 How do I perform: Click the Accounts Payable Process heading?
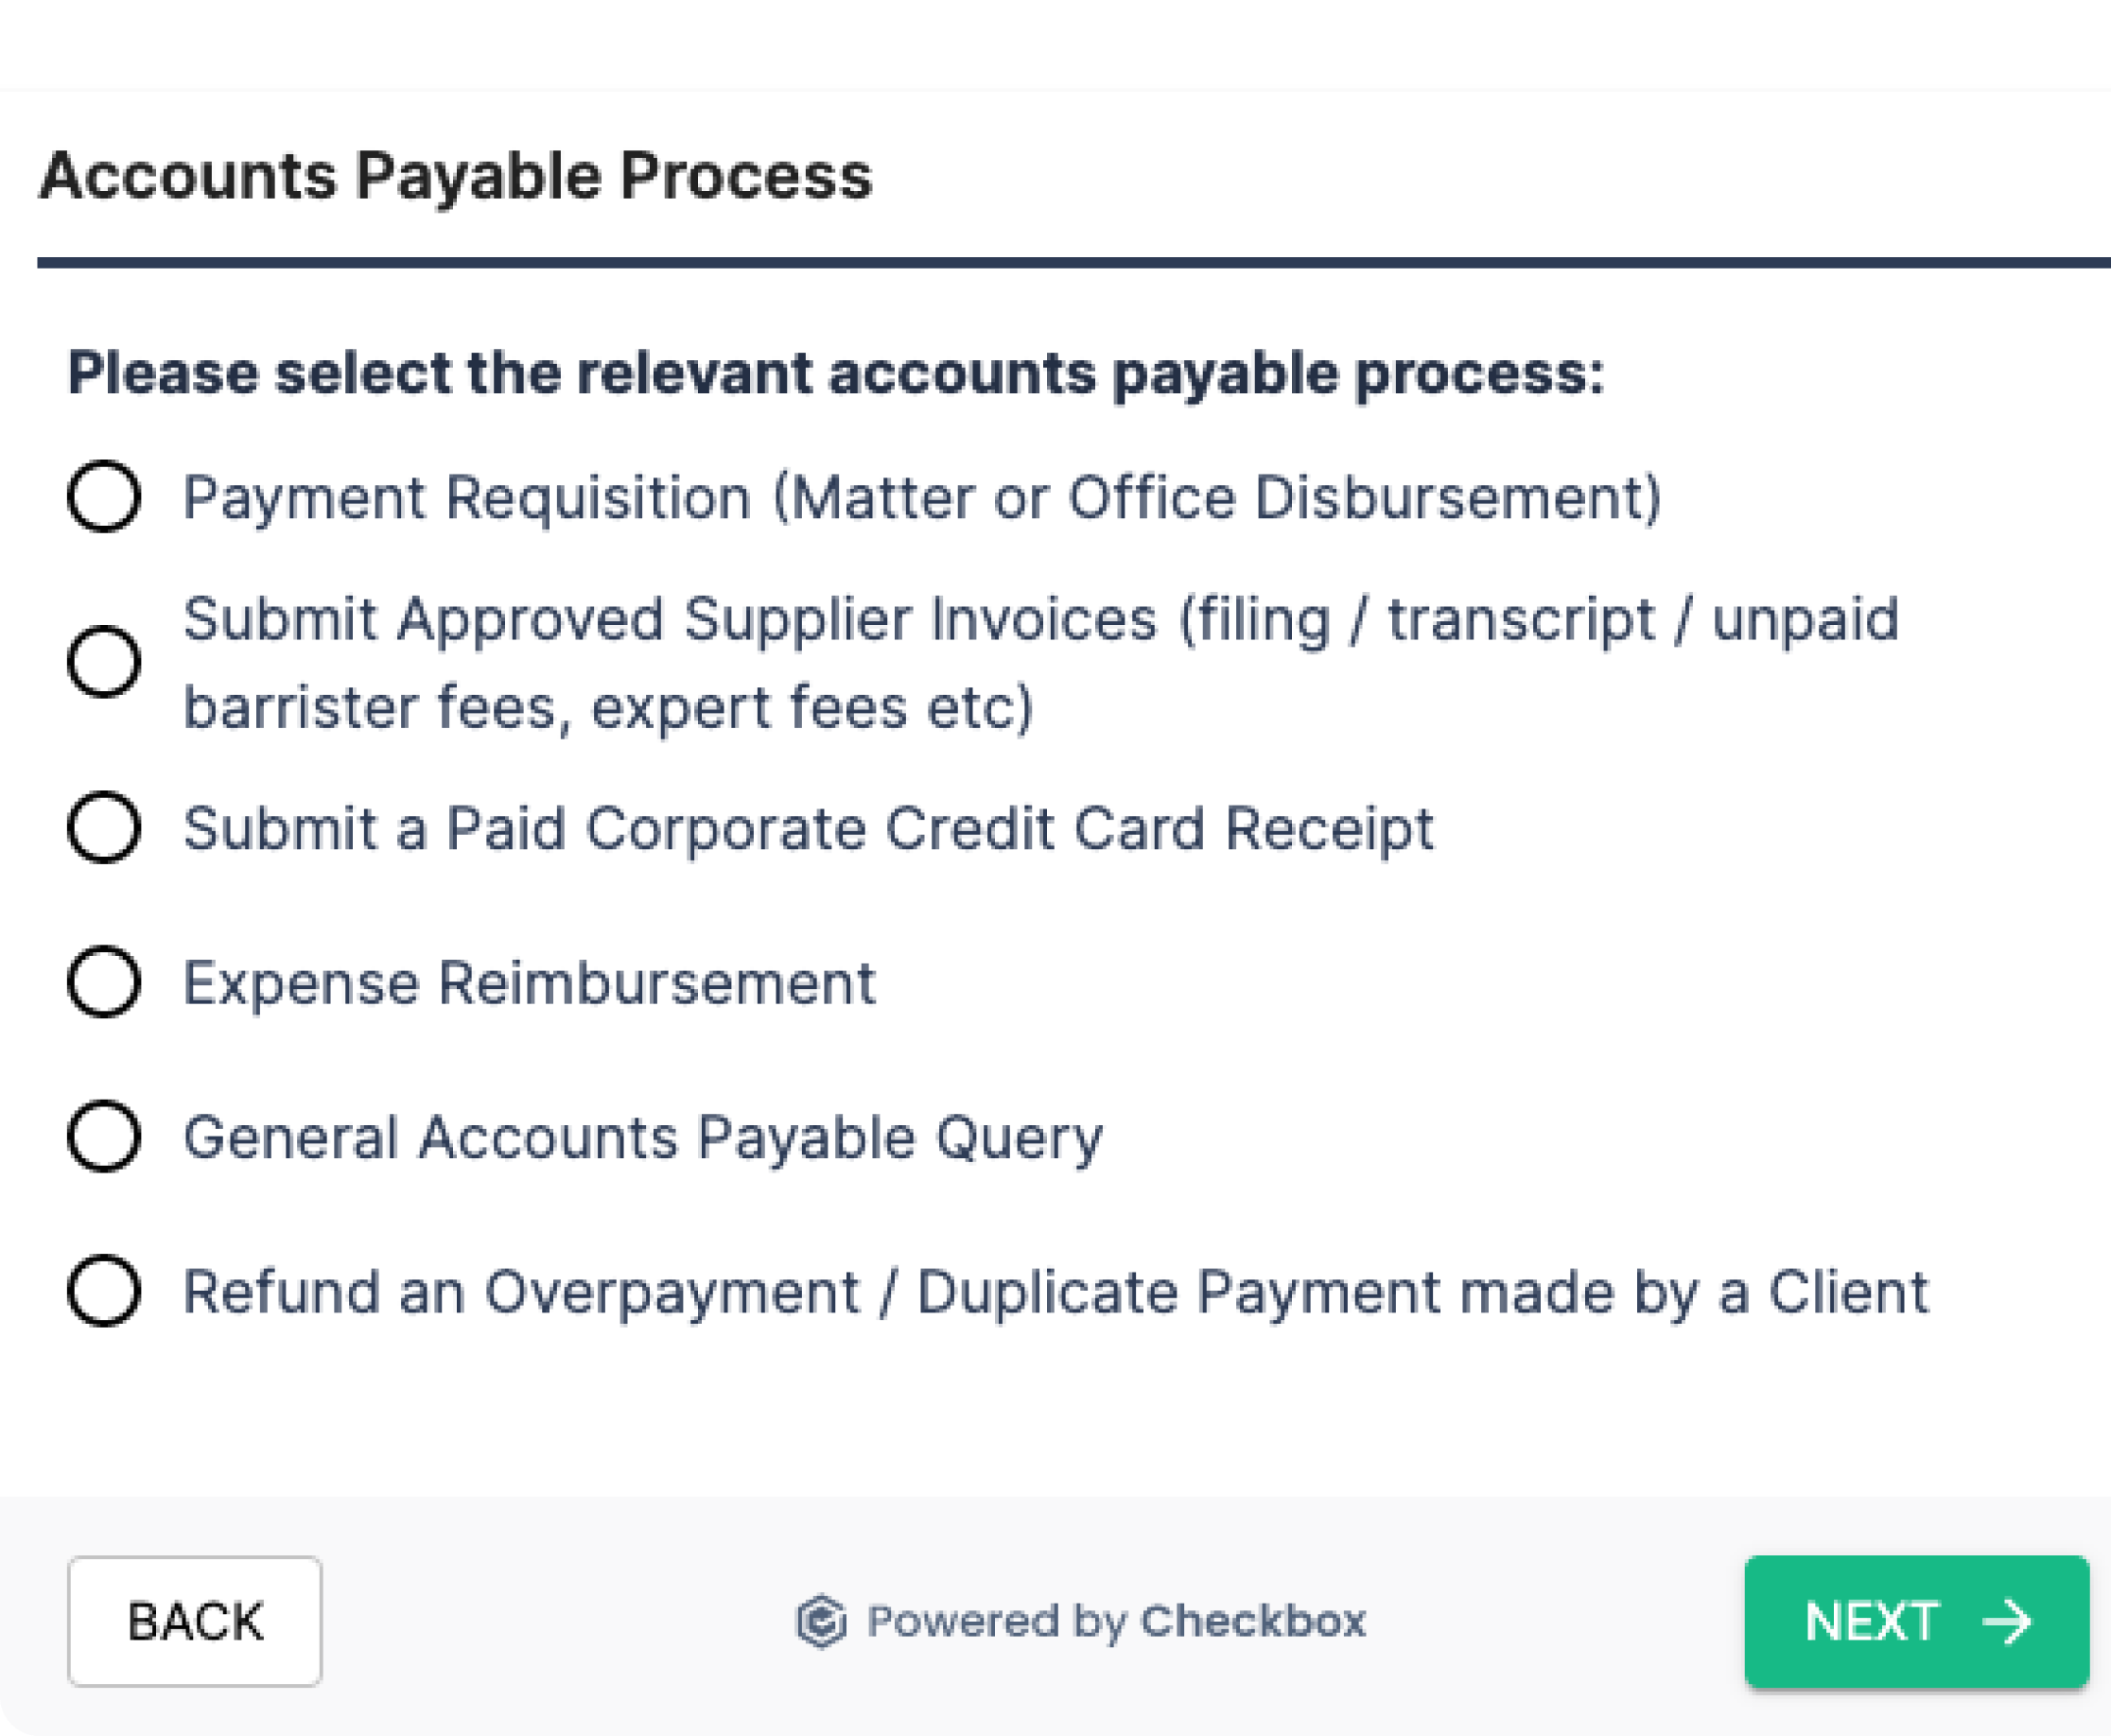(456, 176)
